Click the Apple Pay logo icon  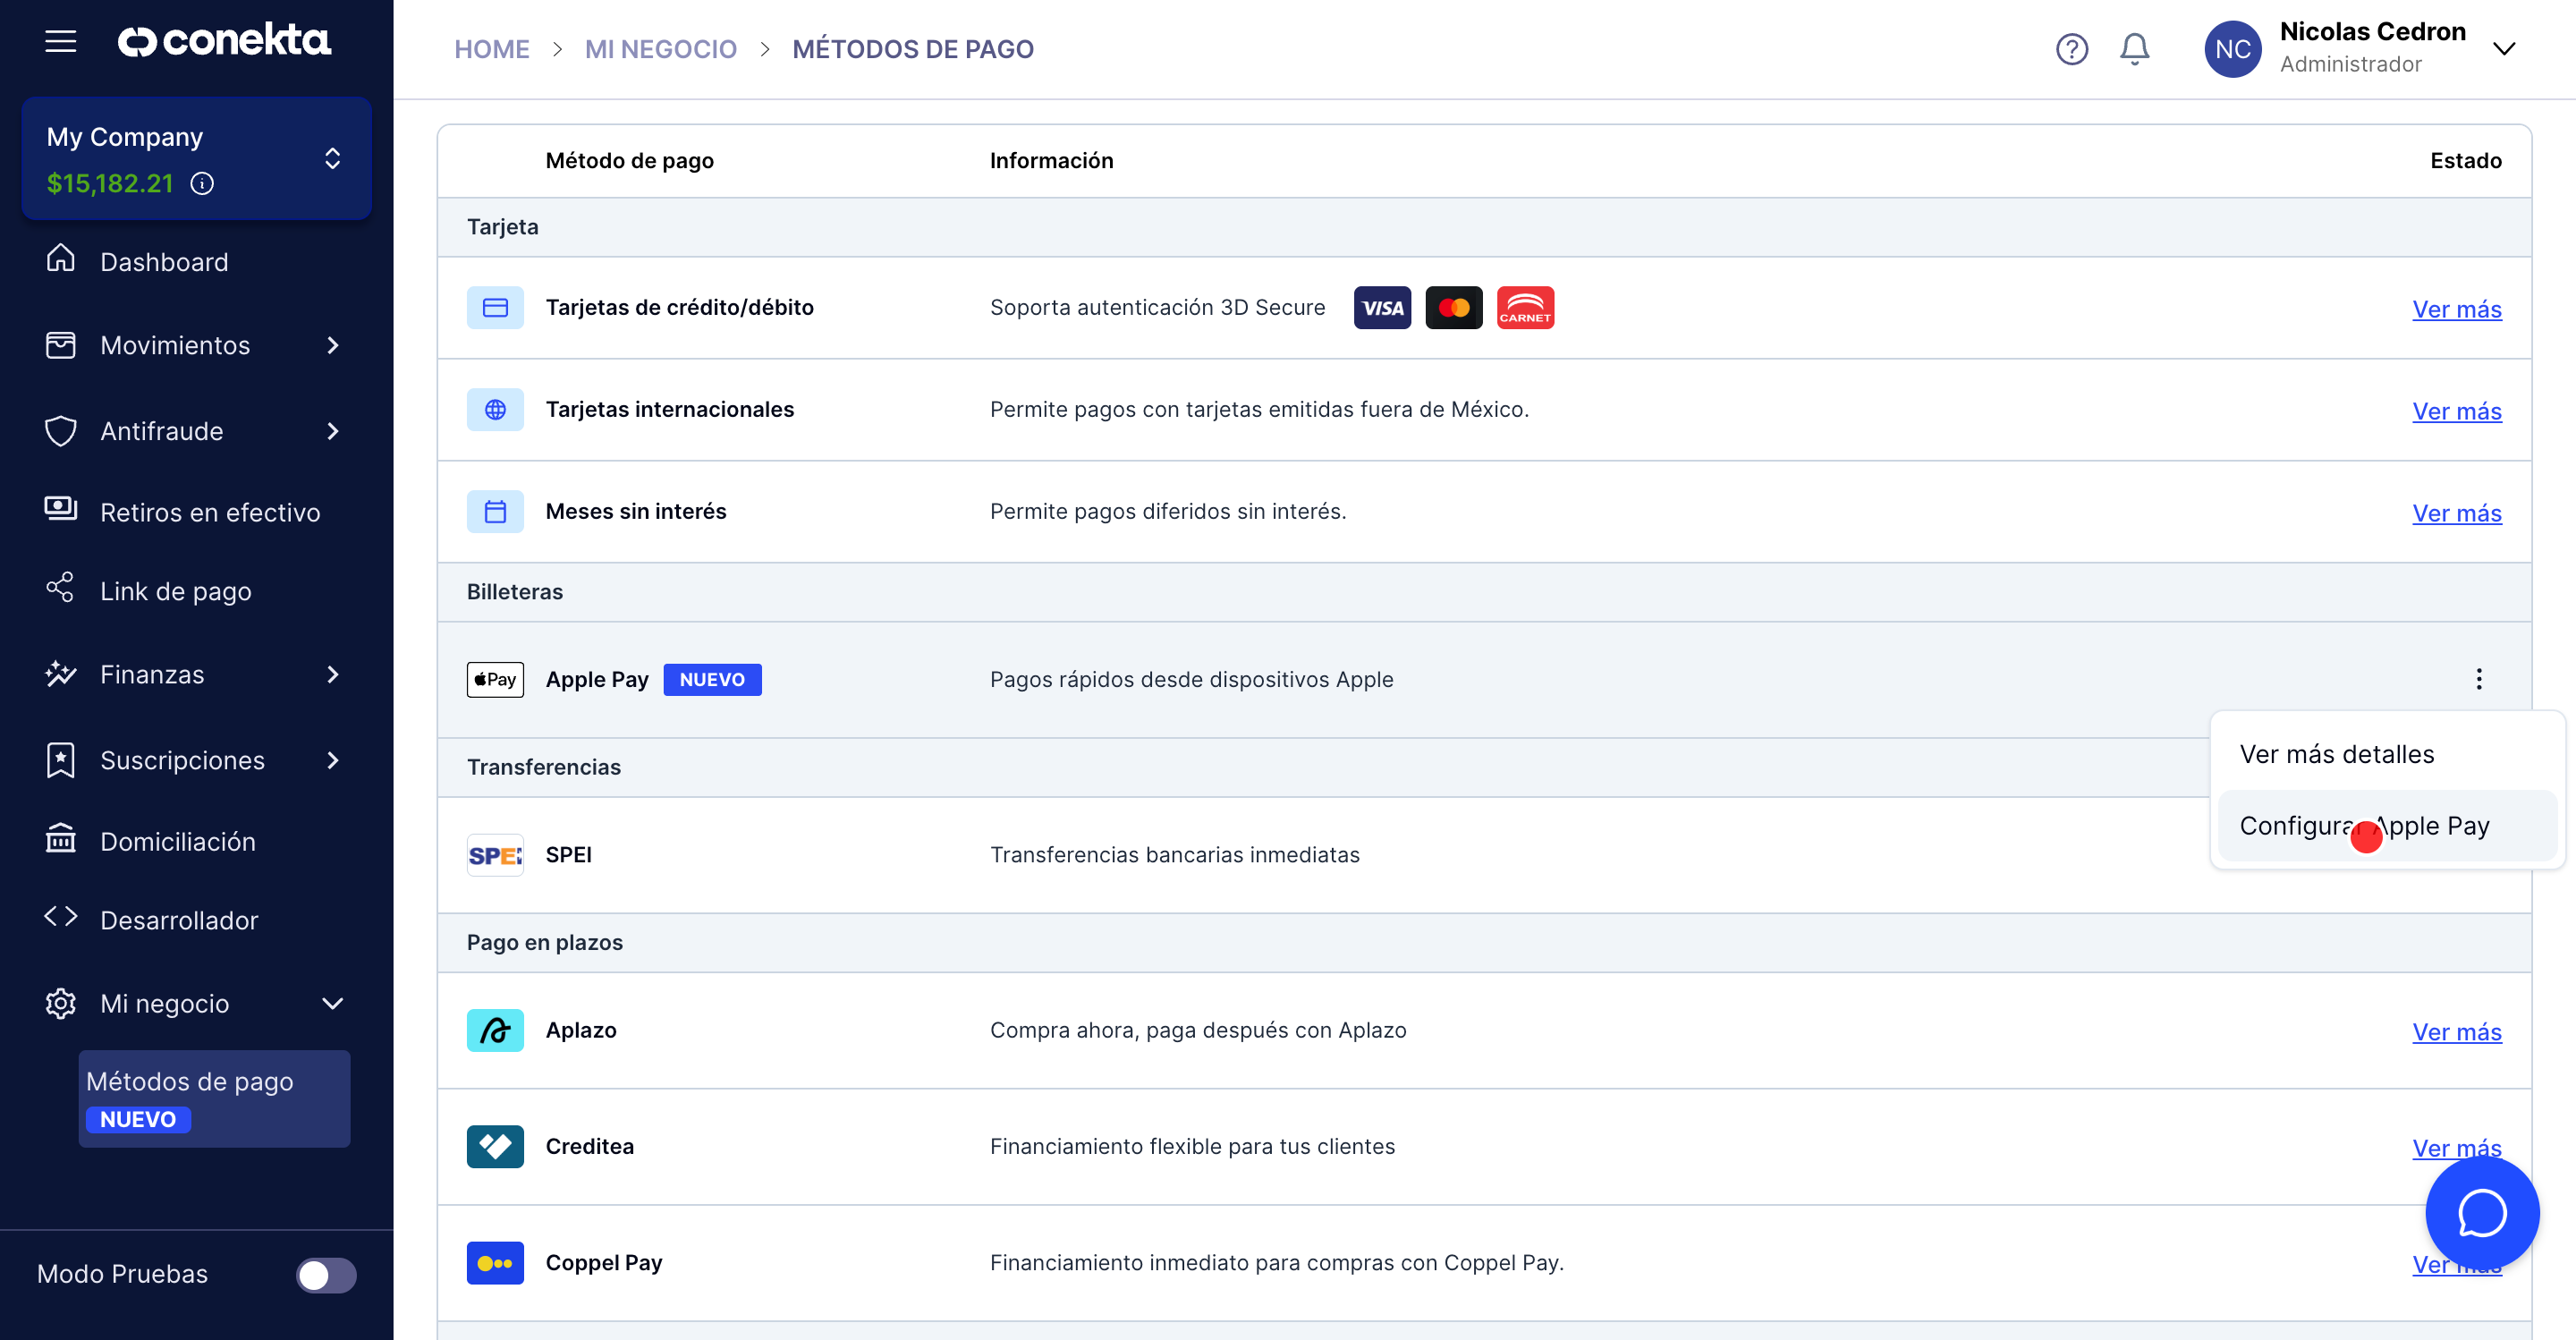click(x=495, y=680)
